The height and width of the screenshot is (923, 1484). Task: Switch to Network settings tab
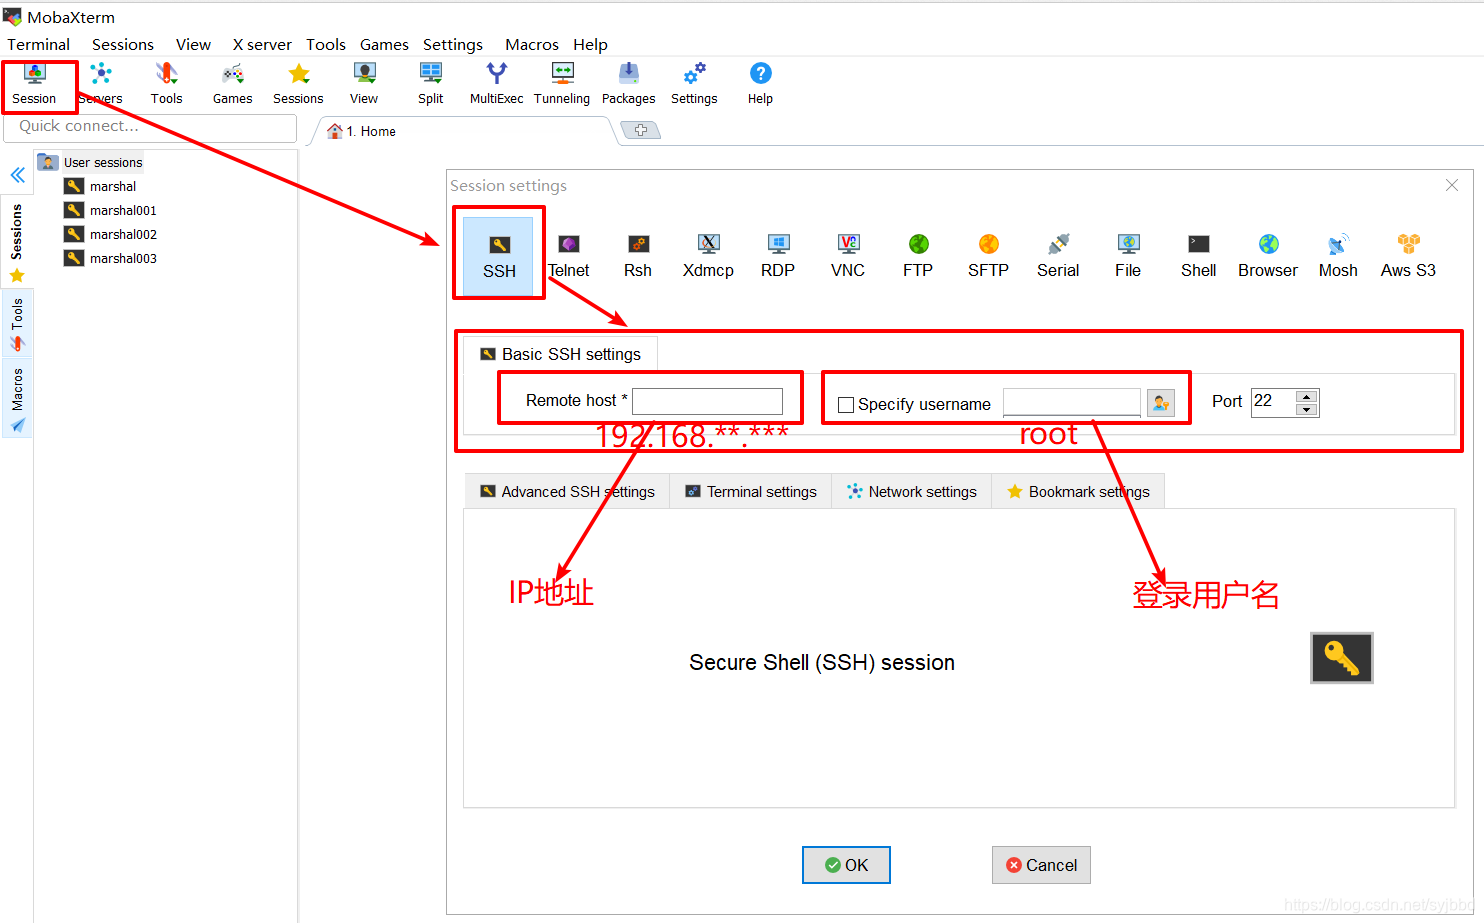911,491
